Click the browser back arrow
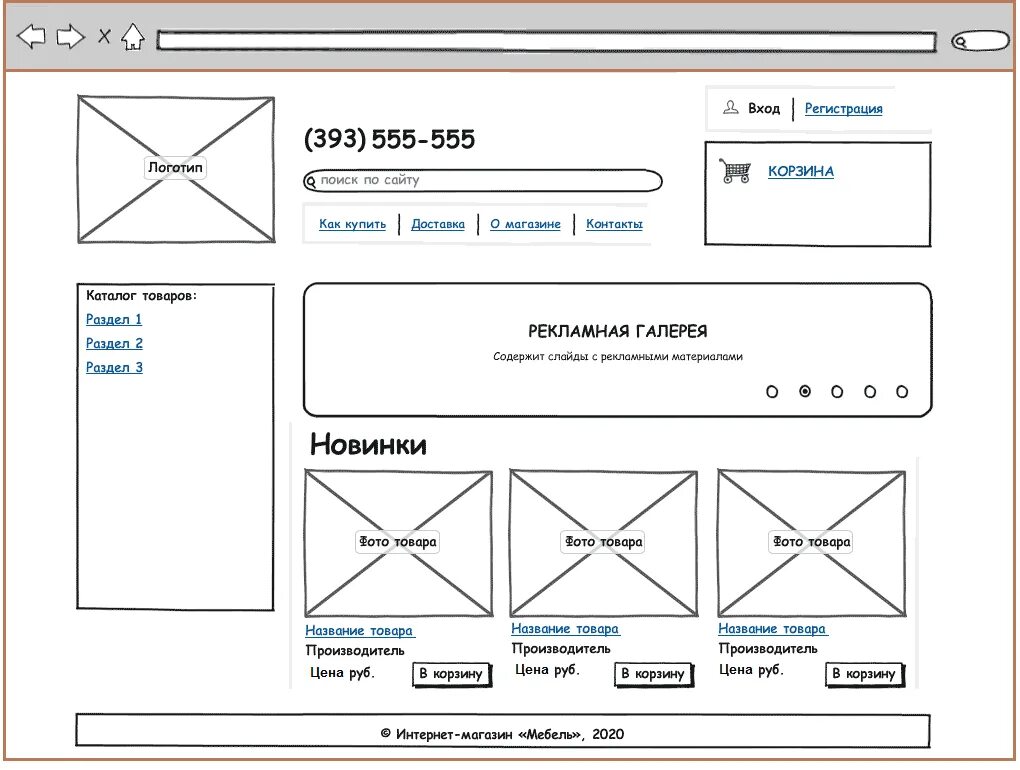This screenshot has height=770, width=1020. tap(31, 36)
